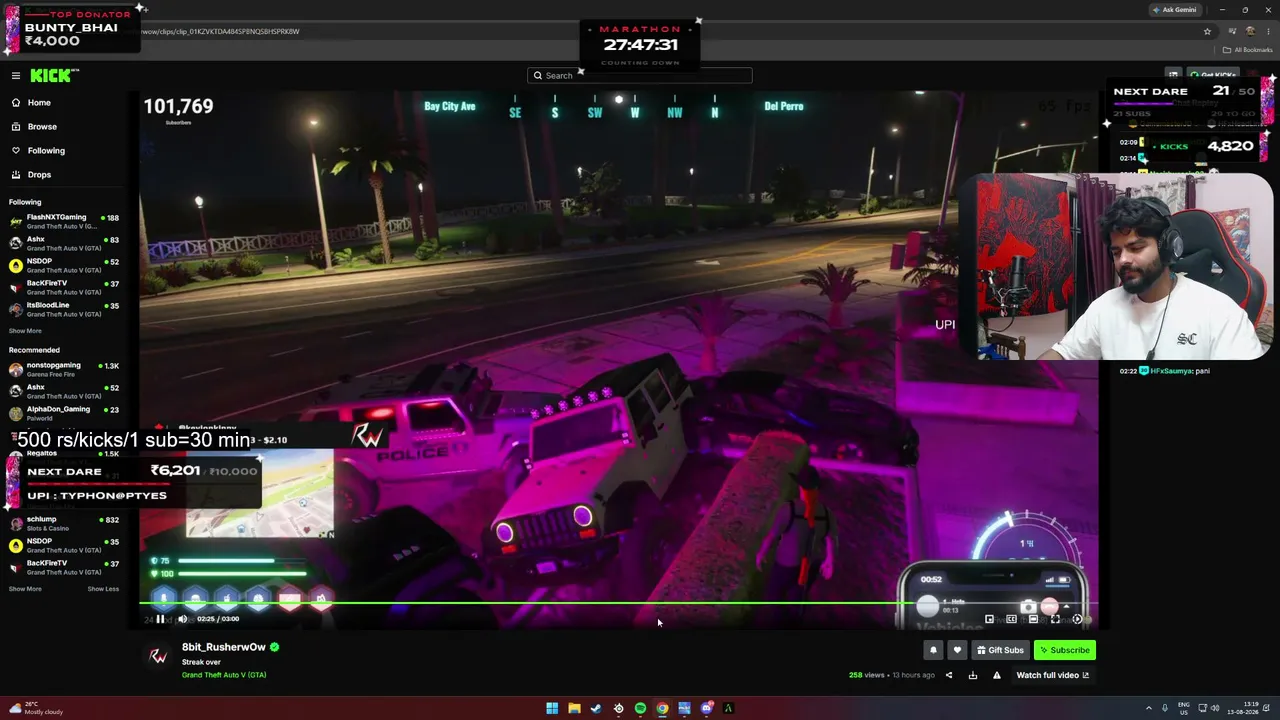Open the weather widget on the taskbar
Screen dimensions: 1280x720
click(x=35, y=708)
